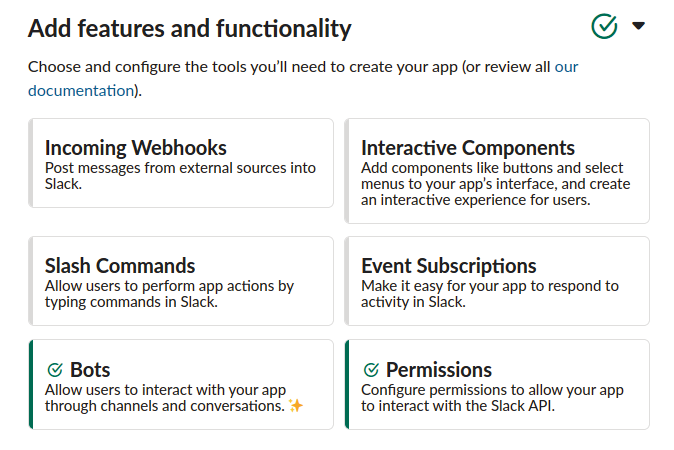Click the sparkle emoji in Bots card
Image resolution: width=674 pixels, height=450 pixels.
tap(295, 405)
